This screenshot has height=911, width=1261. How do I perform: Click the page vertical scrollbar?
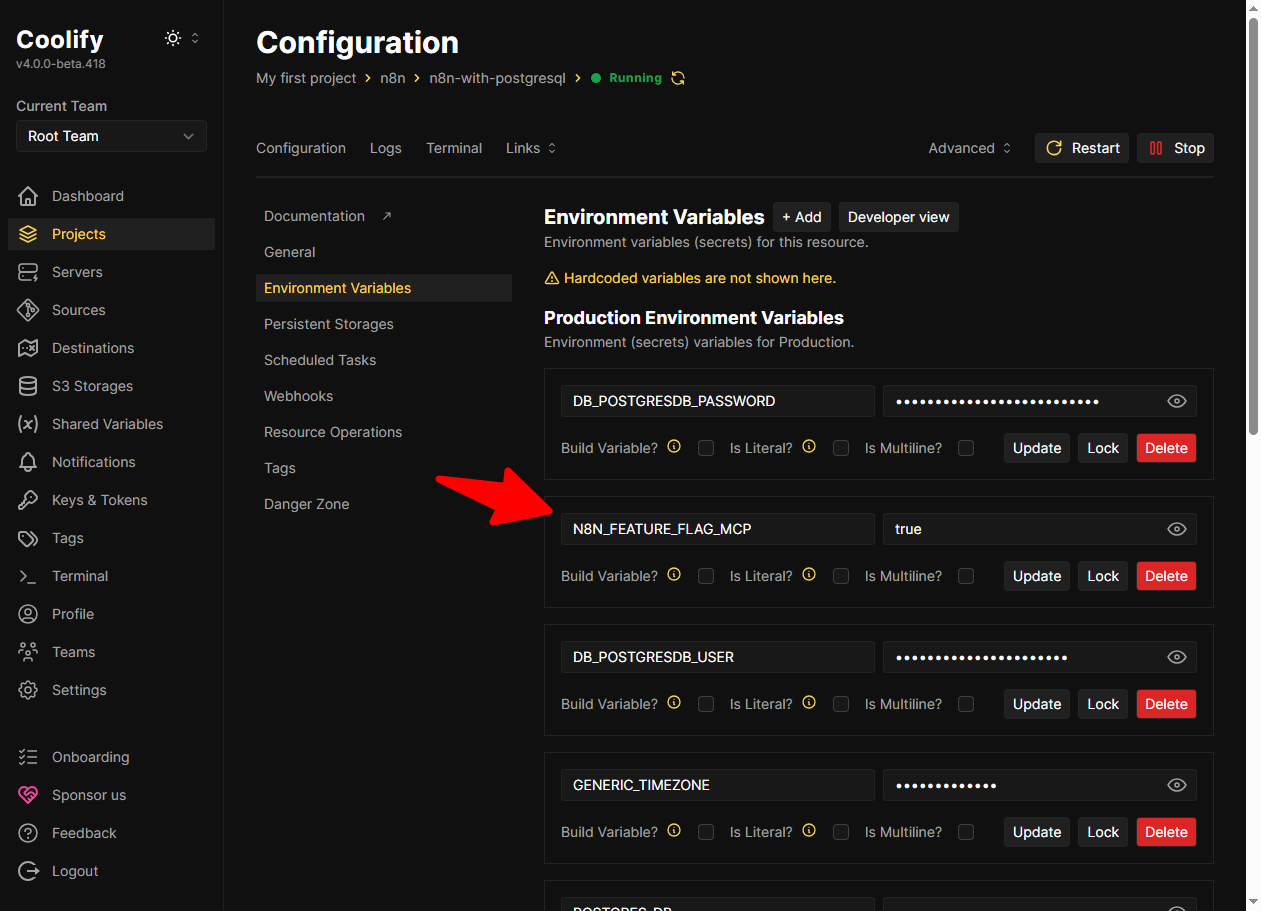click(x=1253, y=225)
